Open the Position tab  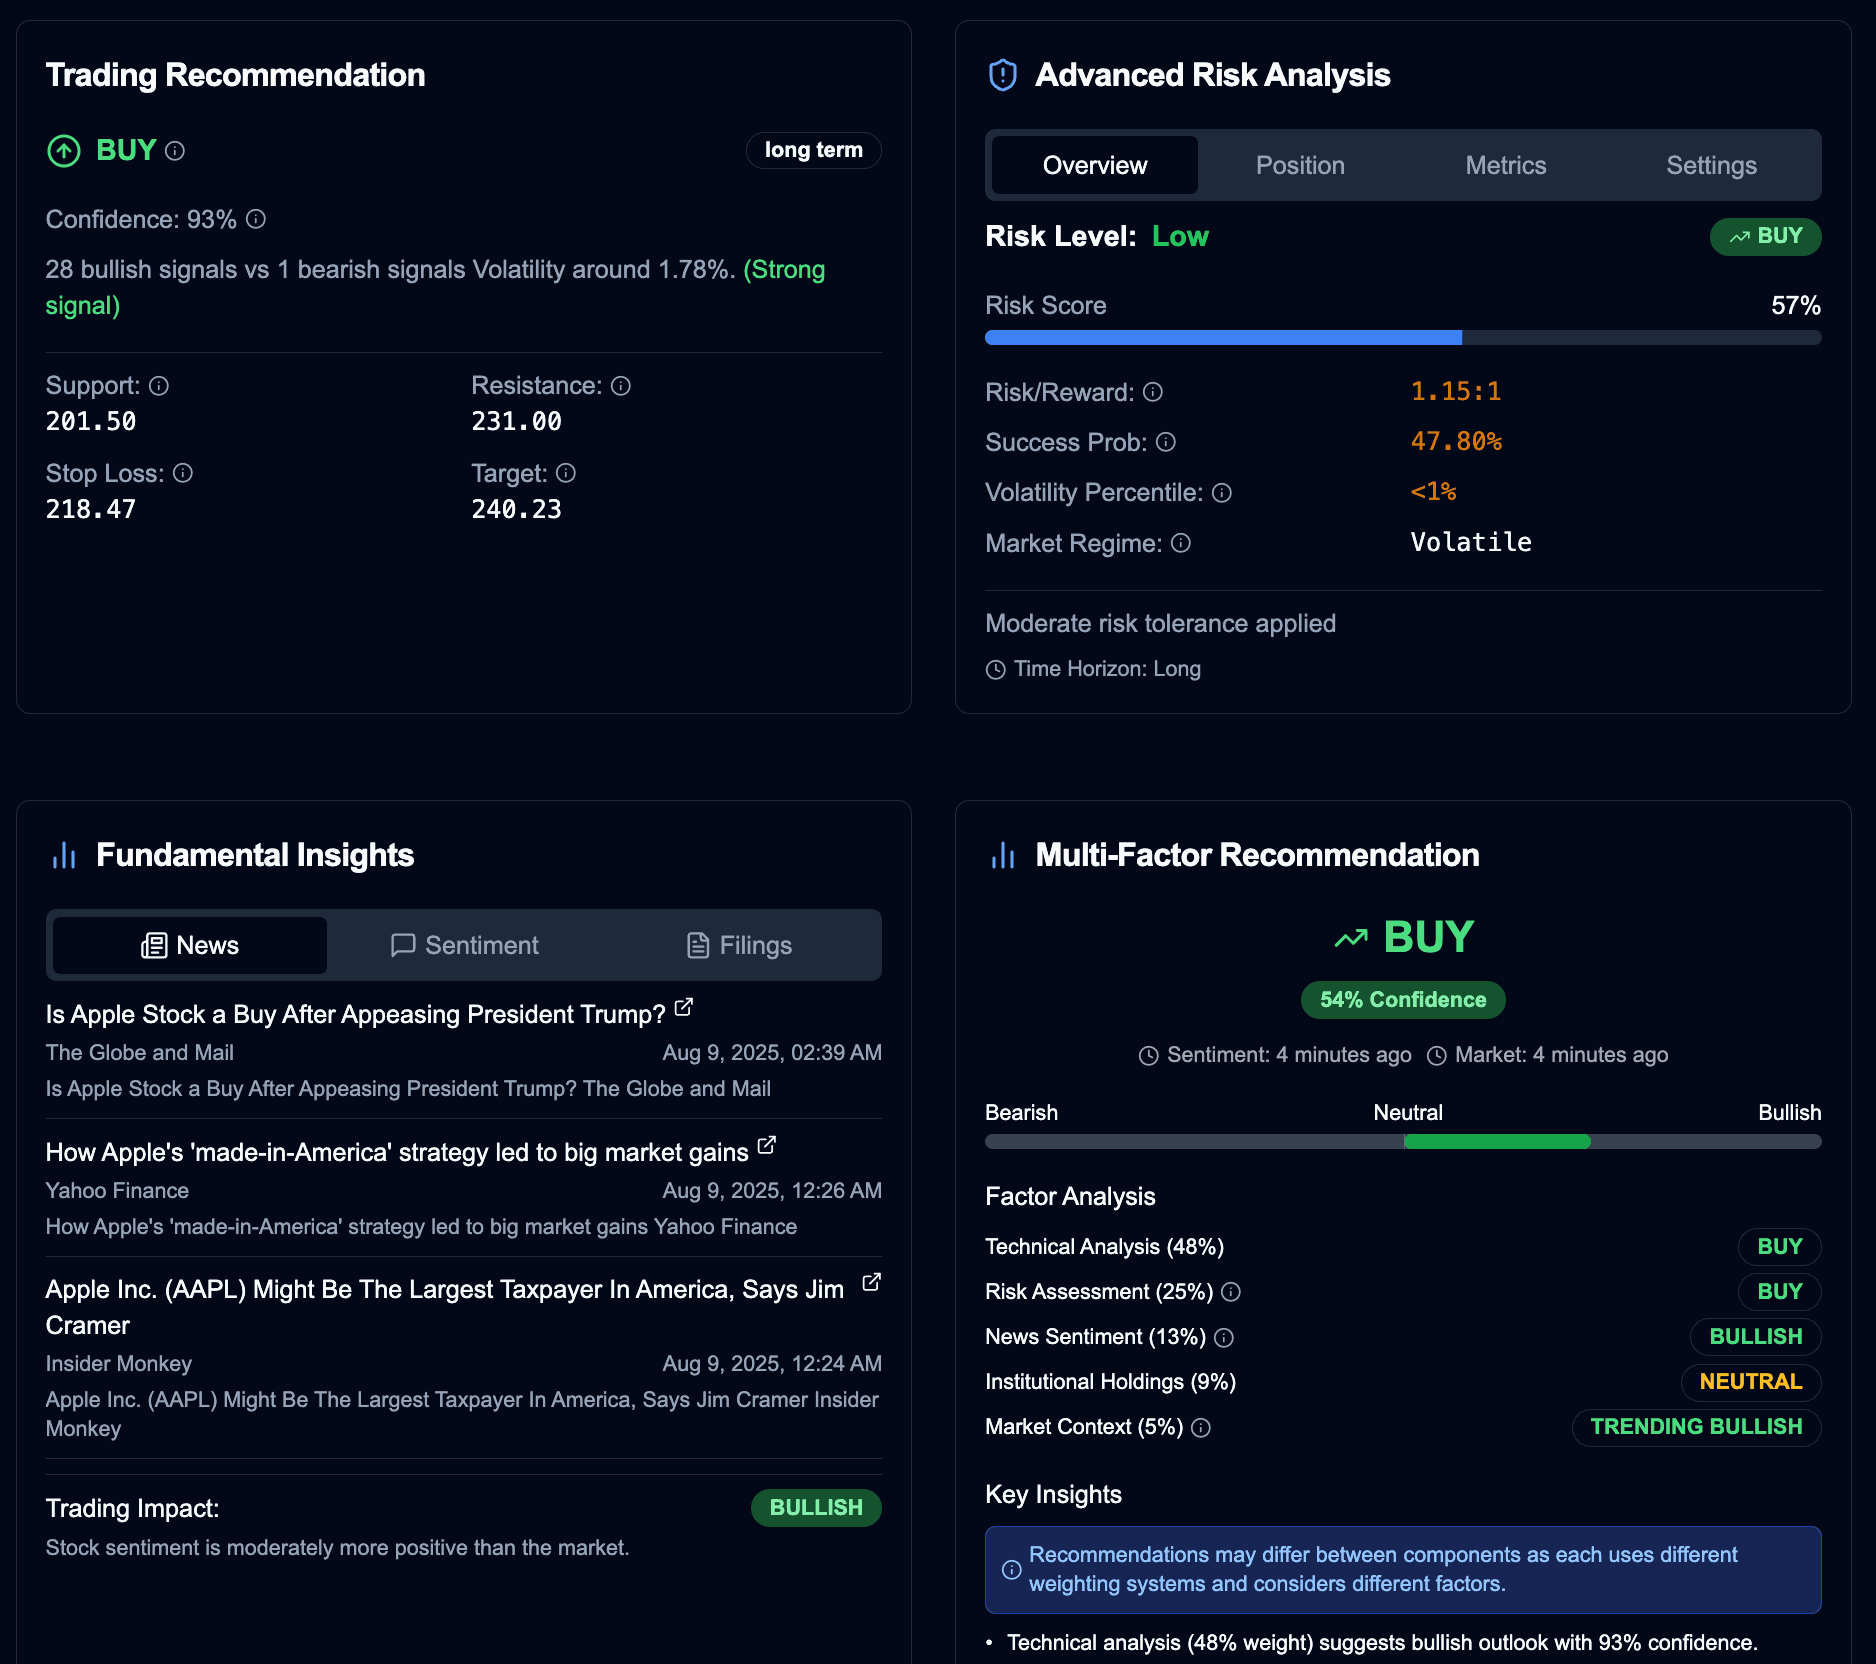1300,165
